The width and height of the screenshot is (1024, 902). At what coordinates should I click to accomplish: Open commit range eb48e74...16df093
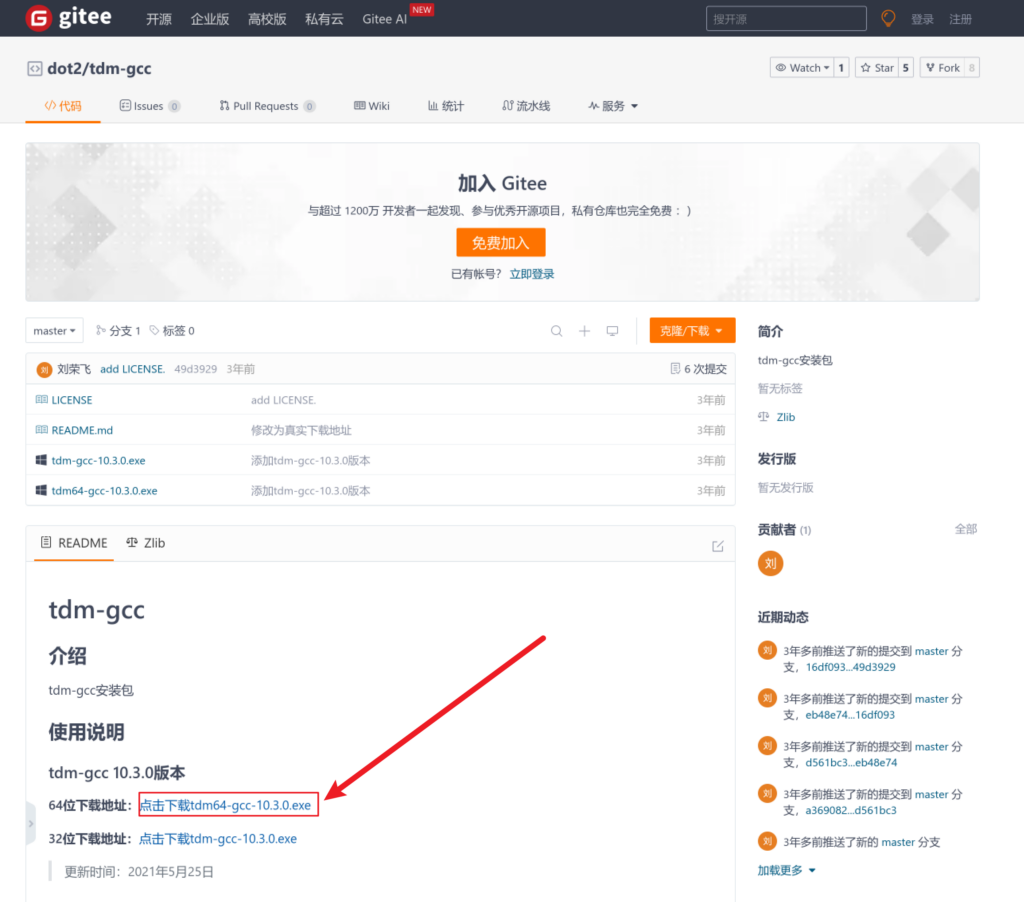pos(850,715)
